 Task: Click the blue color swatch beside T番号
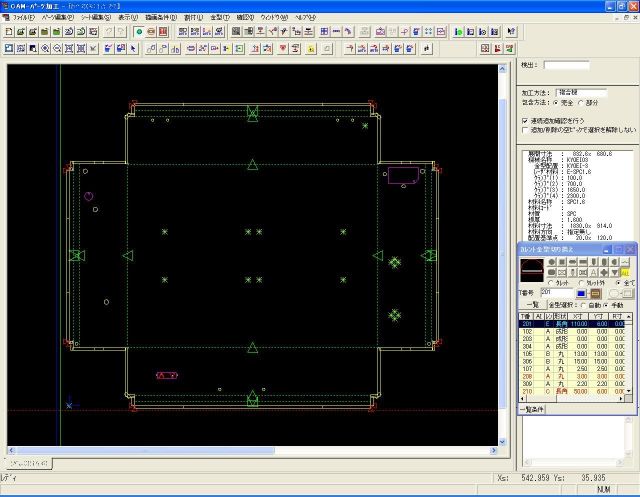[x=581, y=293]
